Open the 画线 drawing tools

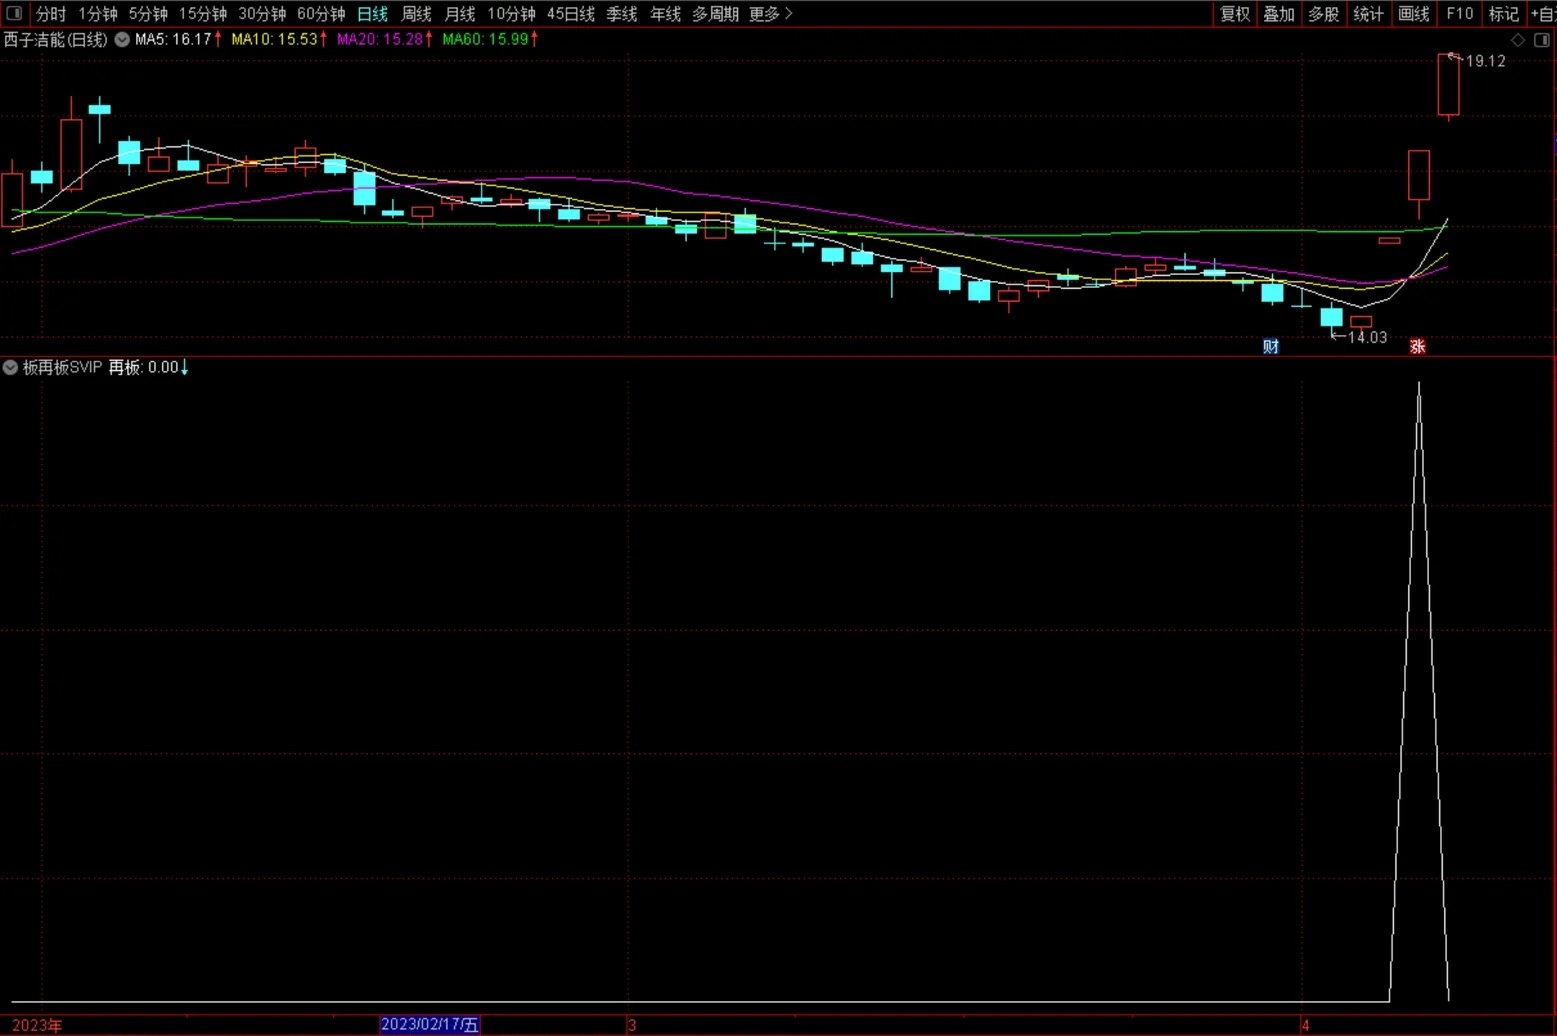[x=1413, y=14]
